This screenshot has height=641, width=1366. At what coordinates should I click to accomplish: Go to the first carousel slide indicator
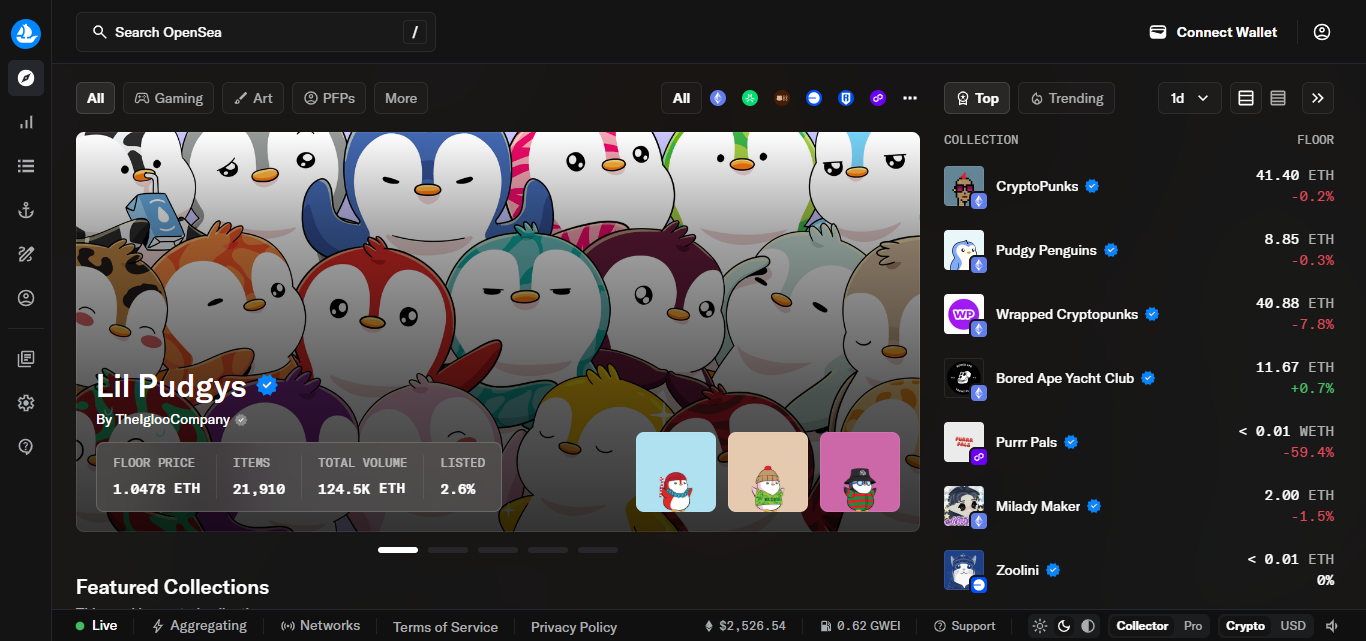(x=398, y=550)
